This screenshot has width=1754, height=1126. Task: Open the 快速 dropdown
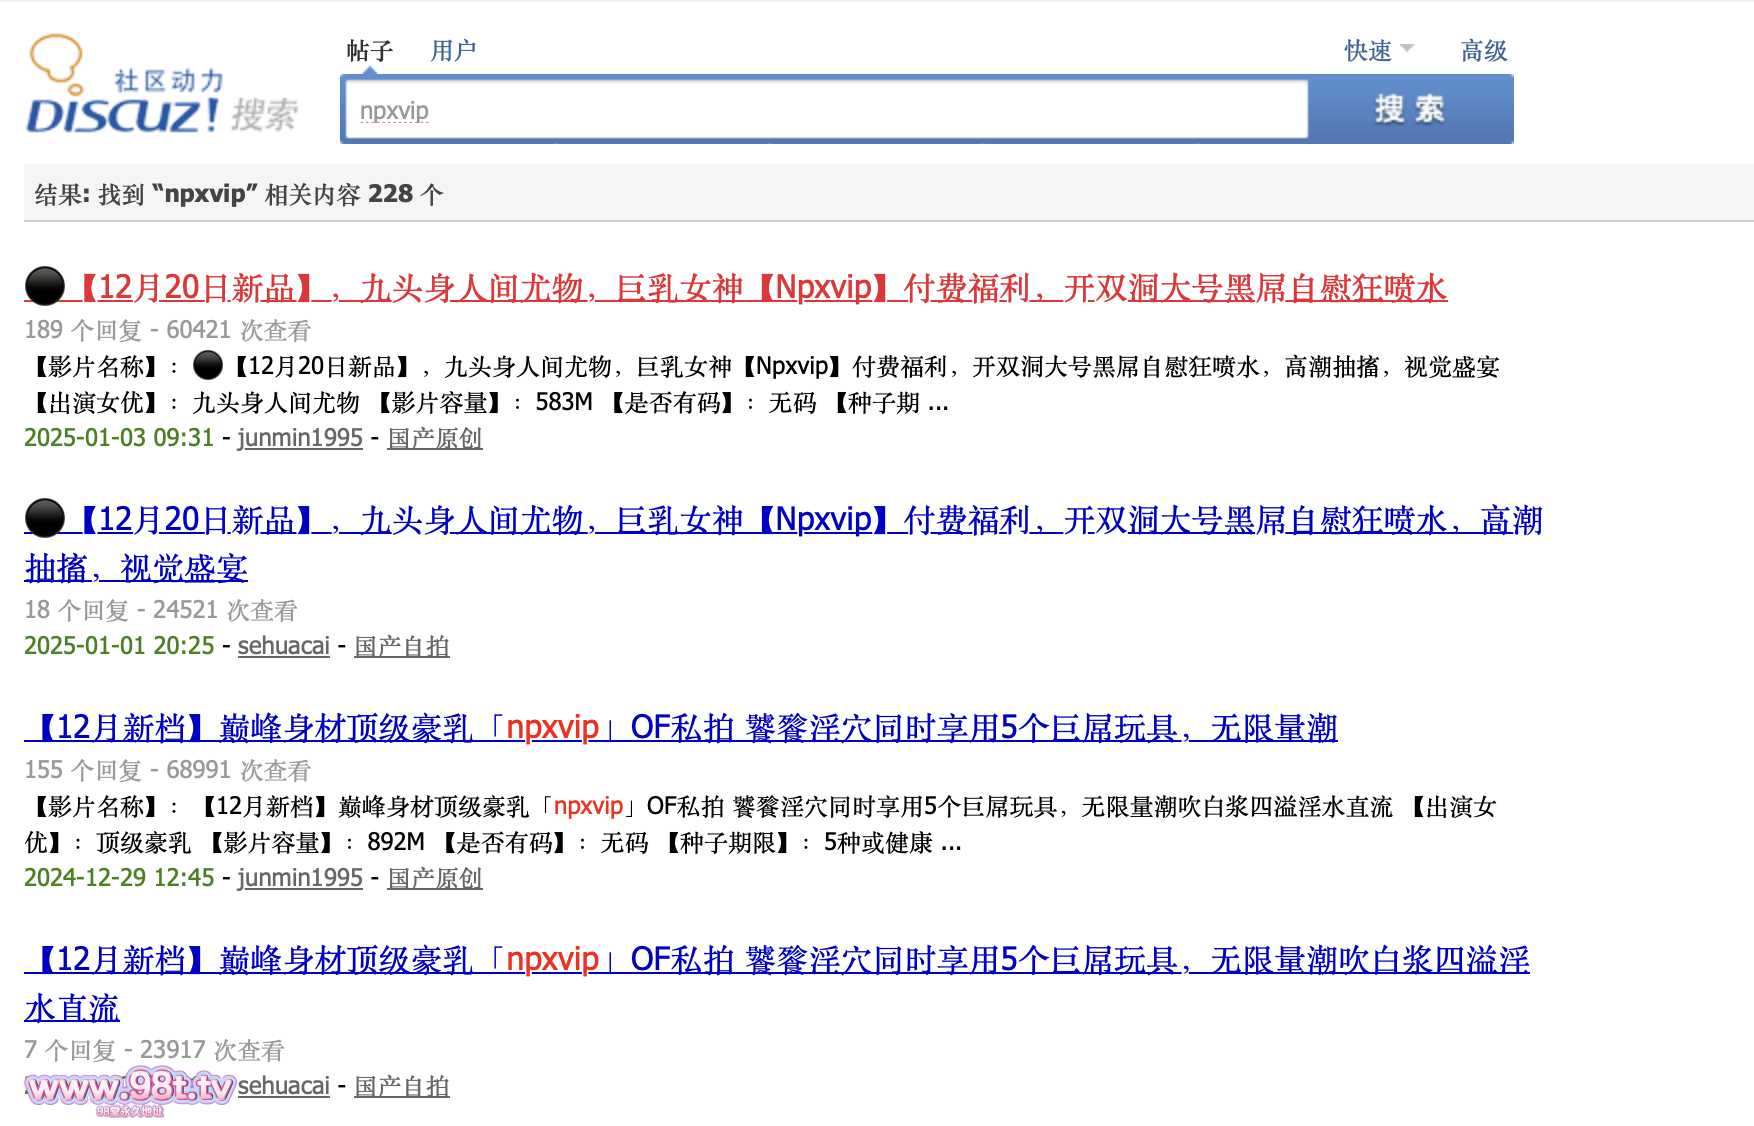pyautogui.click(x=1378, y=51)
